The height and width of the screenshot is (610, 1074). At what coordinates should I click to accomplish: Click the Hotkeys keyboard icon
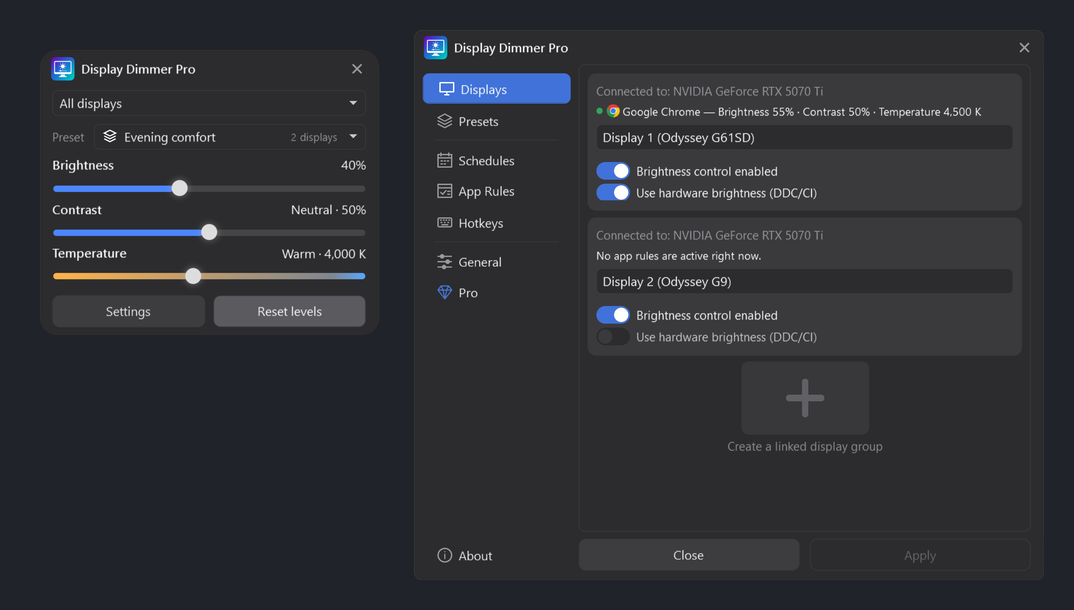pyautogui.click(x=445, y=223)
